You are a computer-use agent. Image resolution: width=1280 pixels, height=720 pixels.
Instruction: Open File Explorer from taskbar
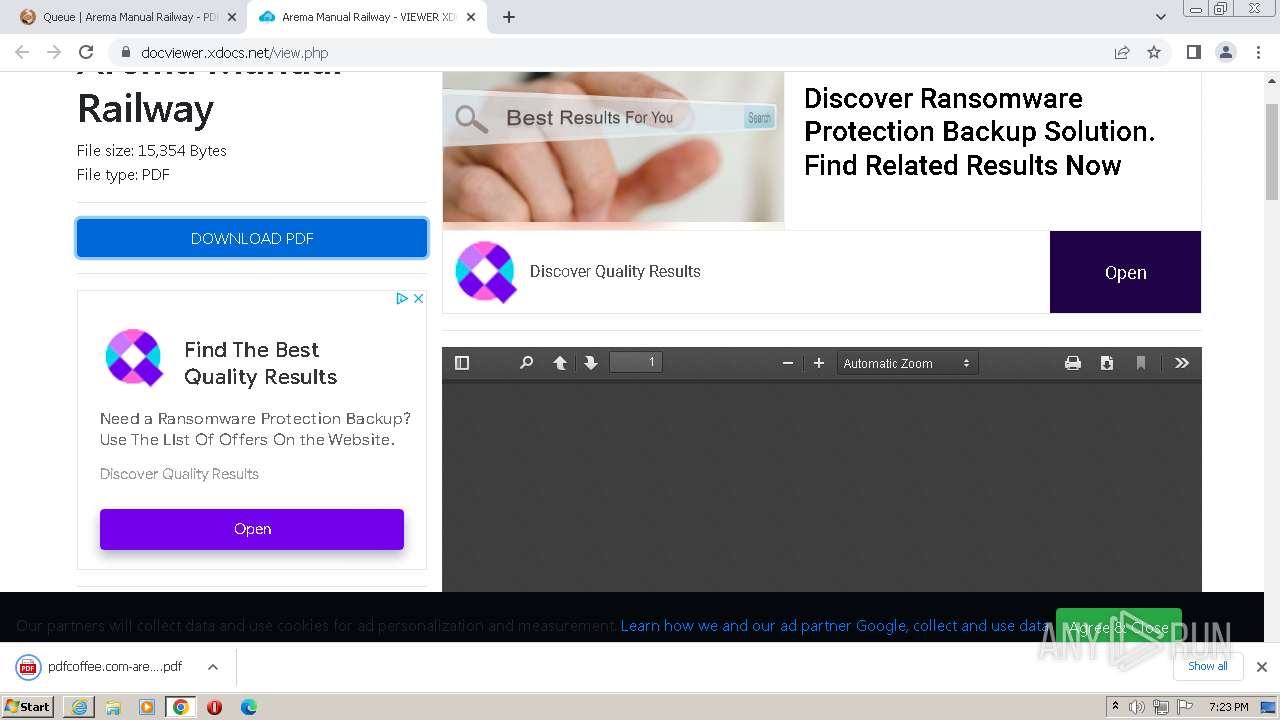(113, 707)
